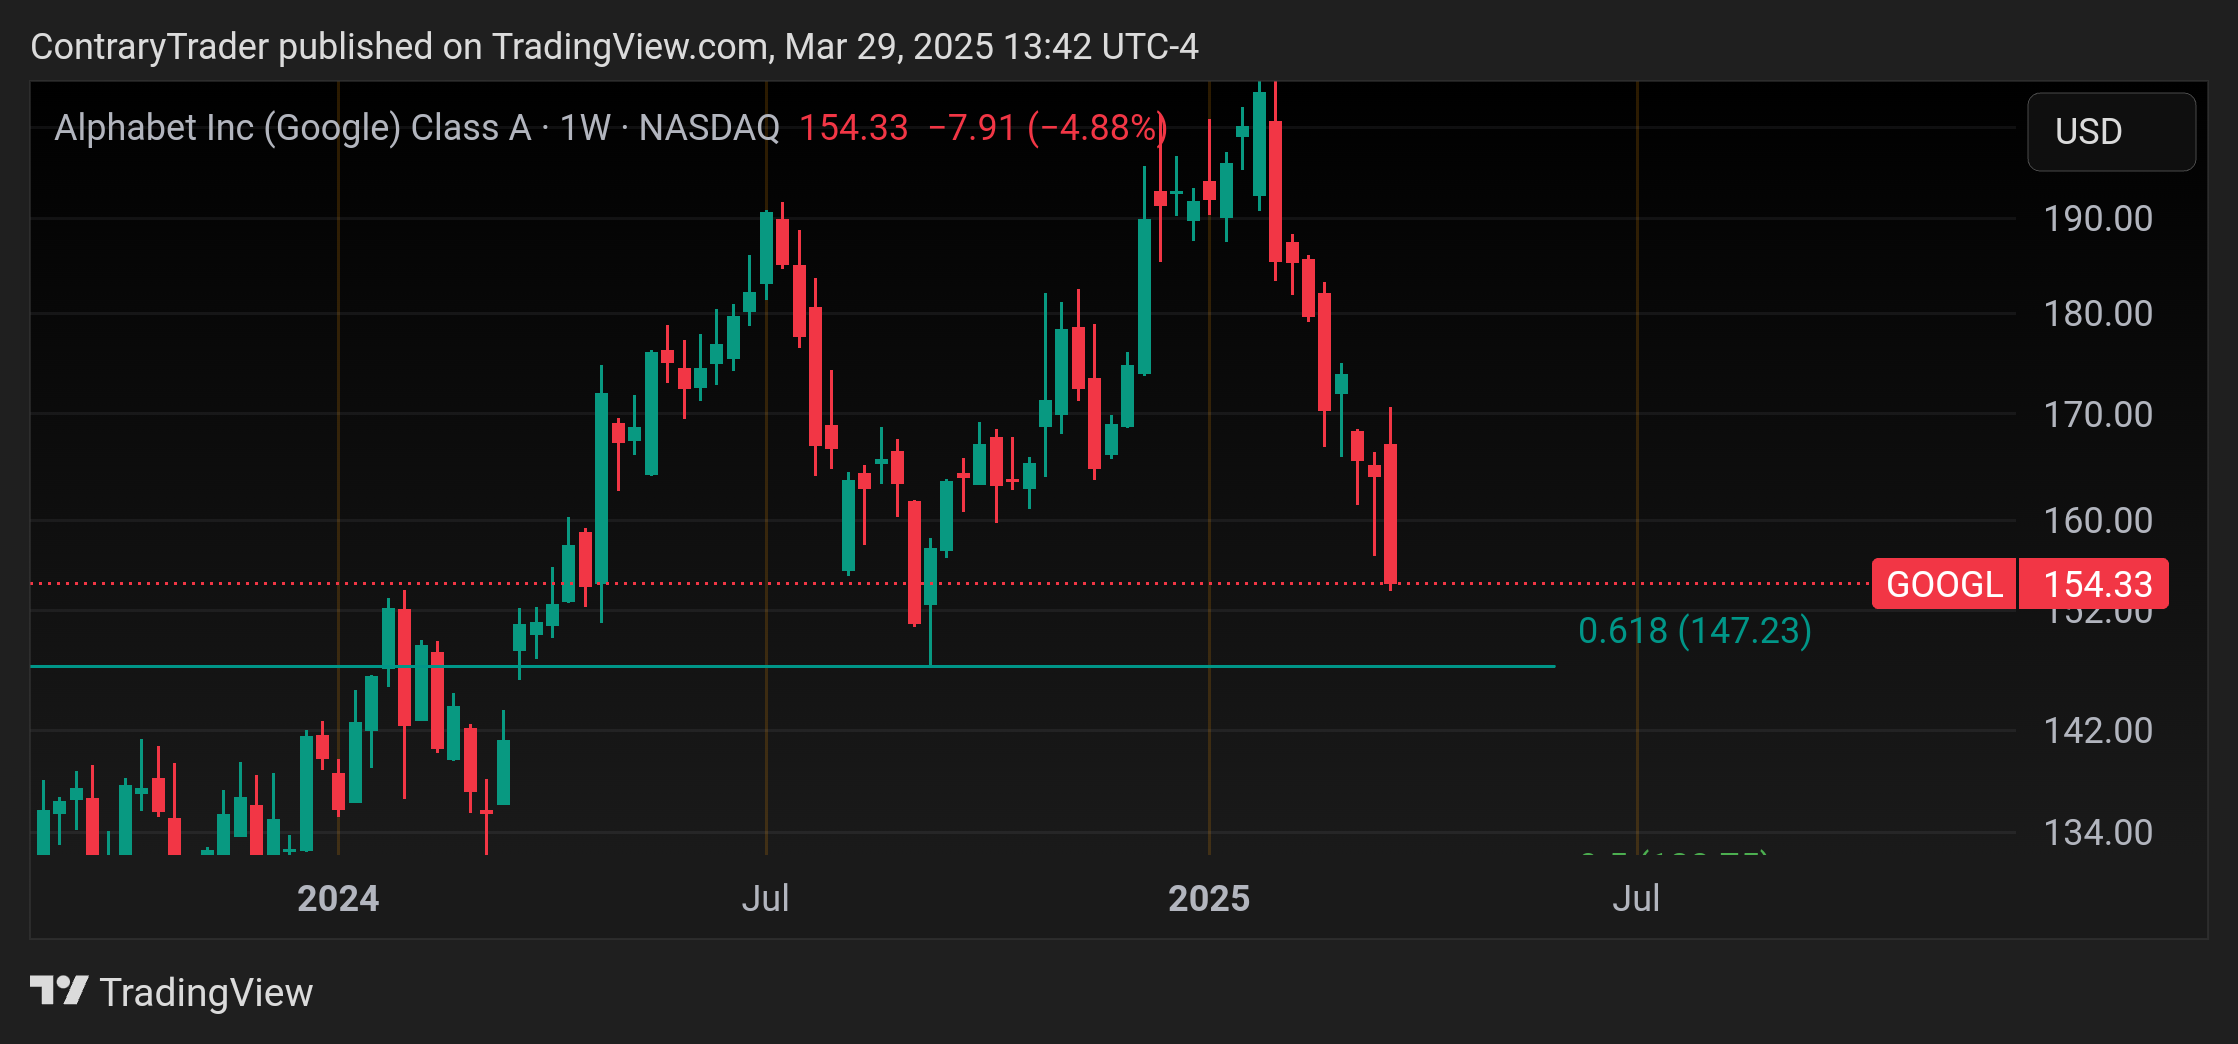This screenshot has width=2238, height=1044.
Task: Click the 170.00 price axis label
Action: pyautogui.click(x=2098, y=414)
